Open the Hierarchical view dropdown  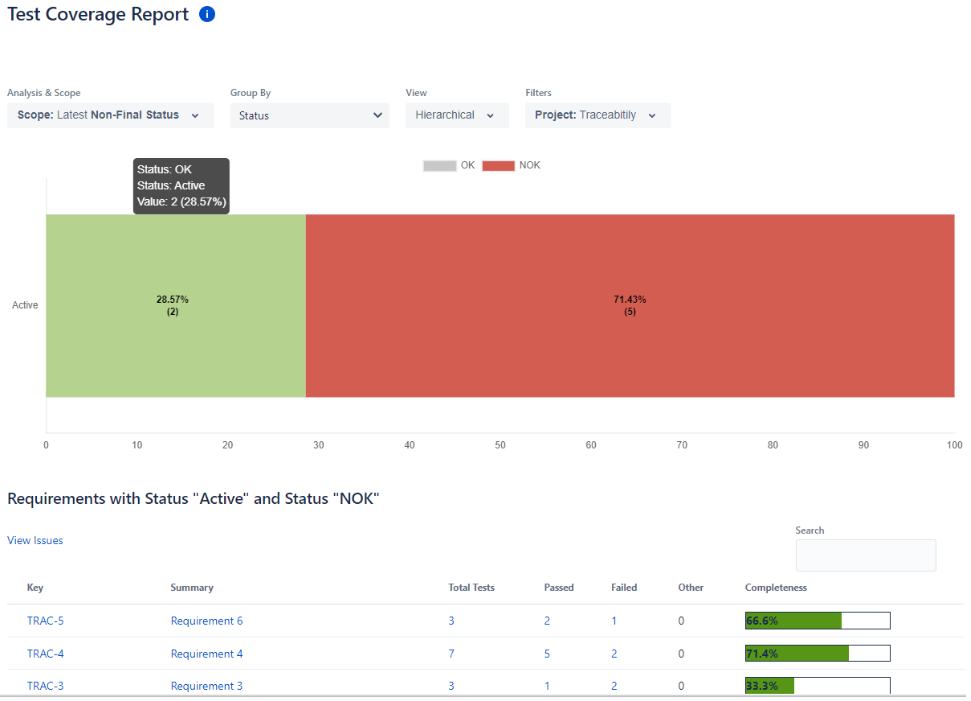tap(457, 115)
